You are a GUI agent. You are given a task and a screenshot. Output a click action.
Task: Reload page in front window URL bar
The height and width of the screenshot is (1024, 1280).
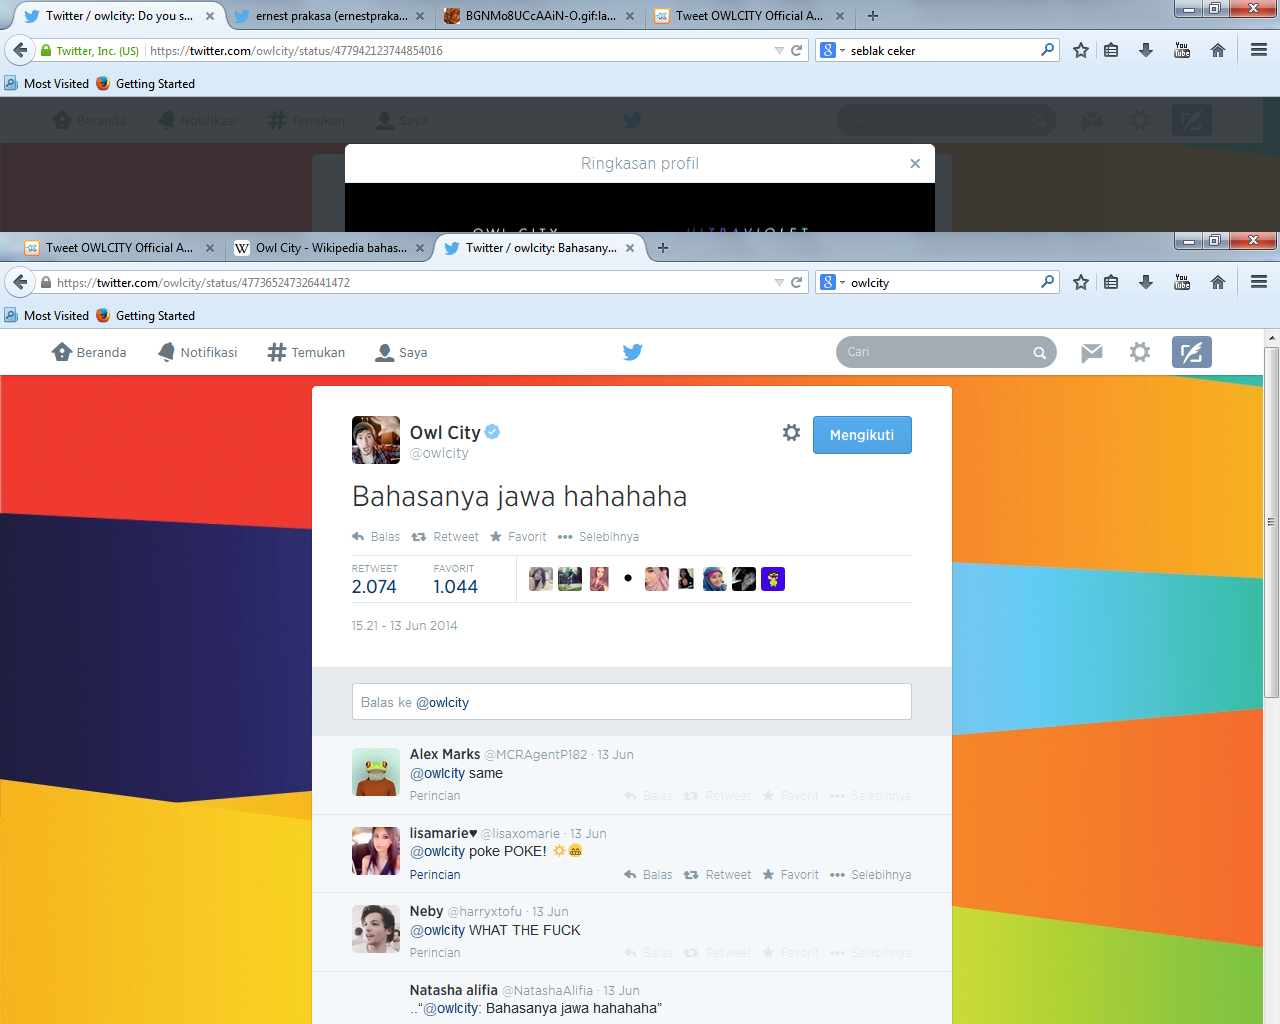pos(797,283)
